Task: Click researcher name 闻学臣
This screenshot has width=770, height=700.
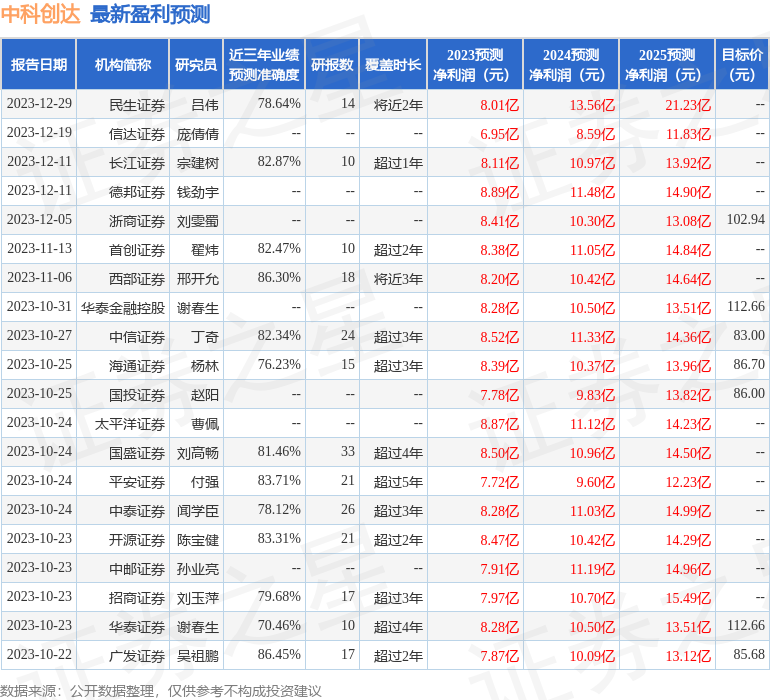Action: pyautogui.click(x=198, y=510)
